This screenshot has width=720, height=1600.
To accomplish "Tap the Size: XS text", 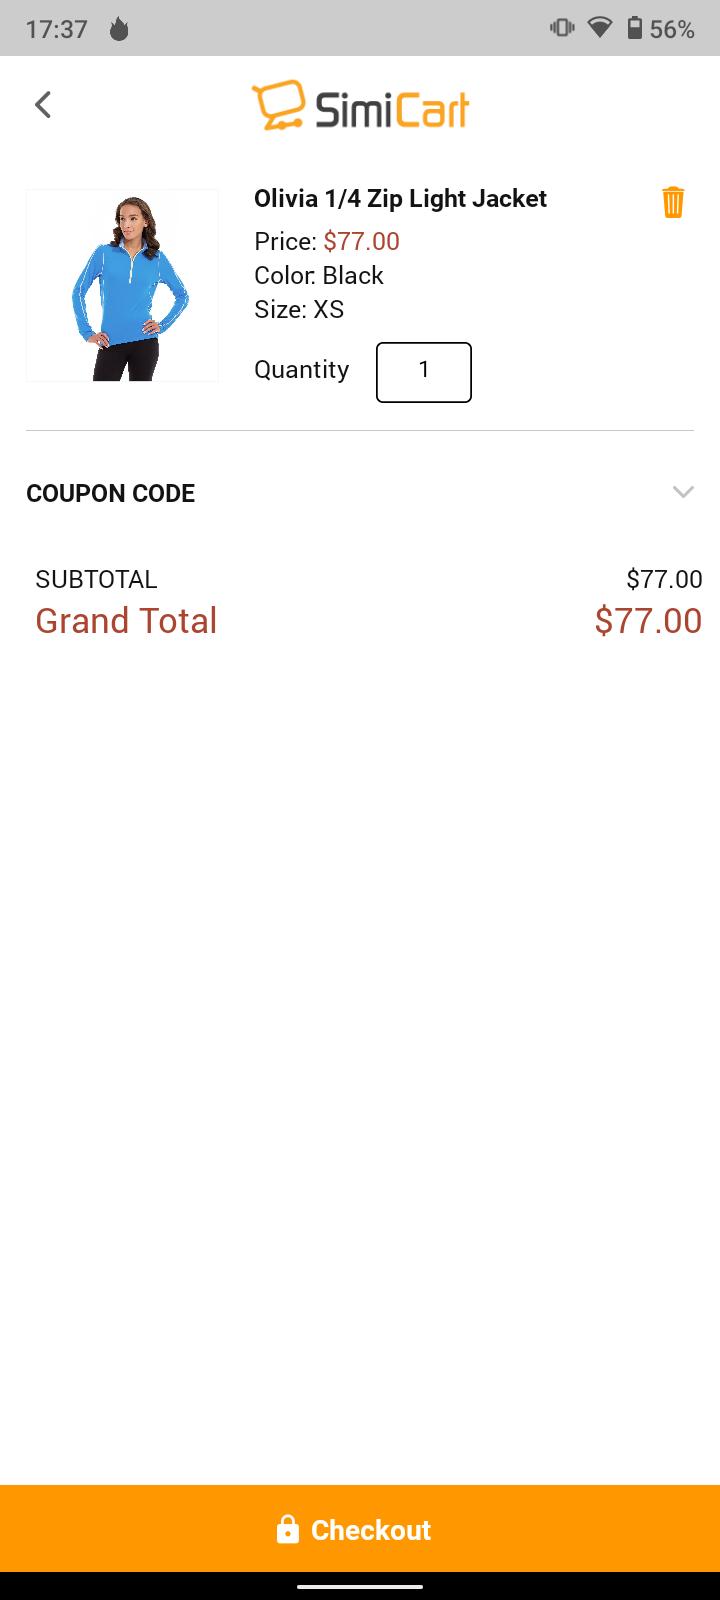I will [x=299, y=309].
